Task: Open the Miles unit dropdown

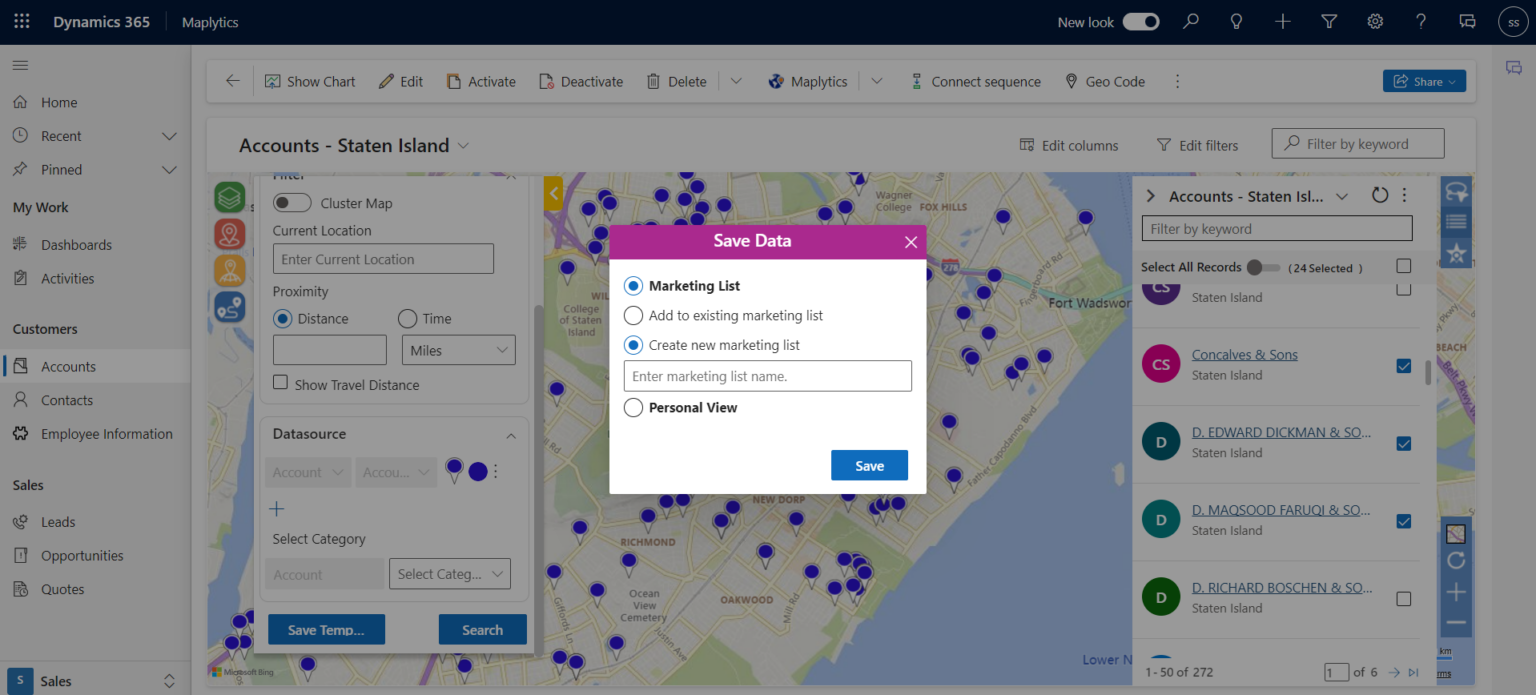Action: click(x=458, y=349)
